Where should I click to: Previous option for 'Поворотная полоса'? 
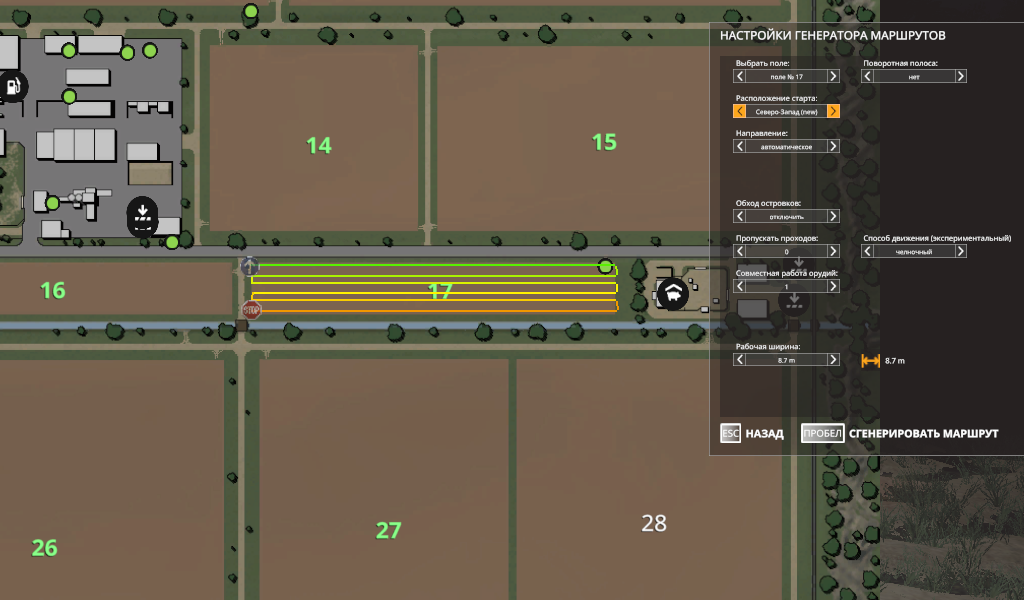[867, 76]
